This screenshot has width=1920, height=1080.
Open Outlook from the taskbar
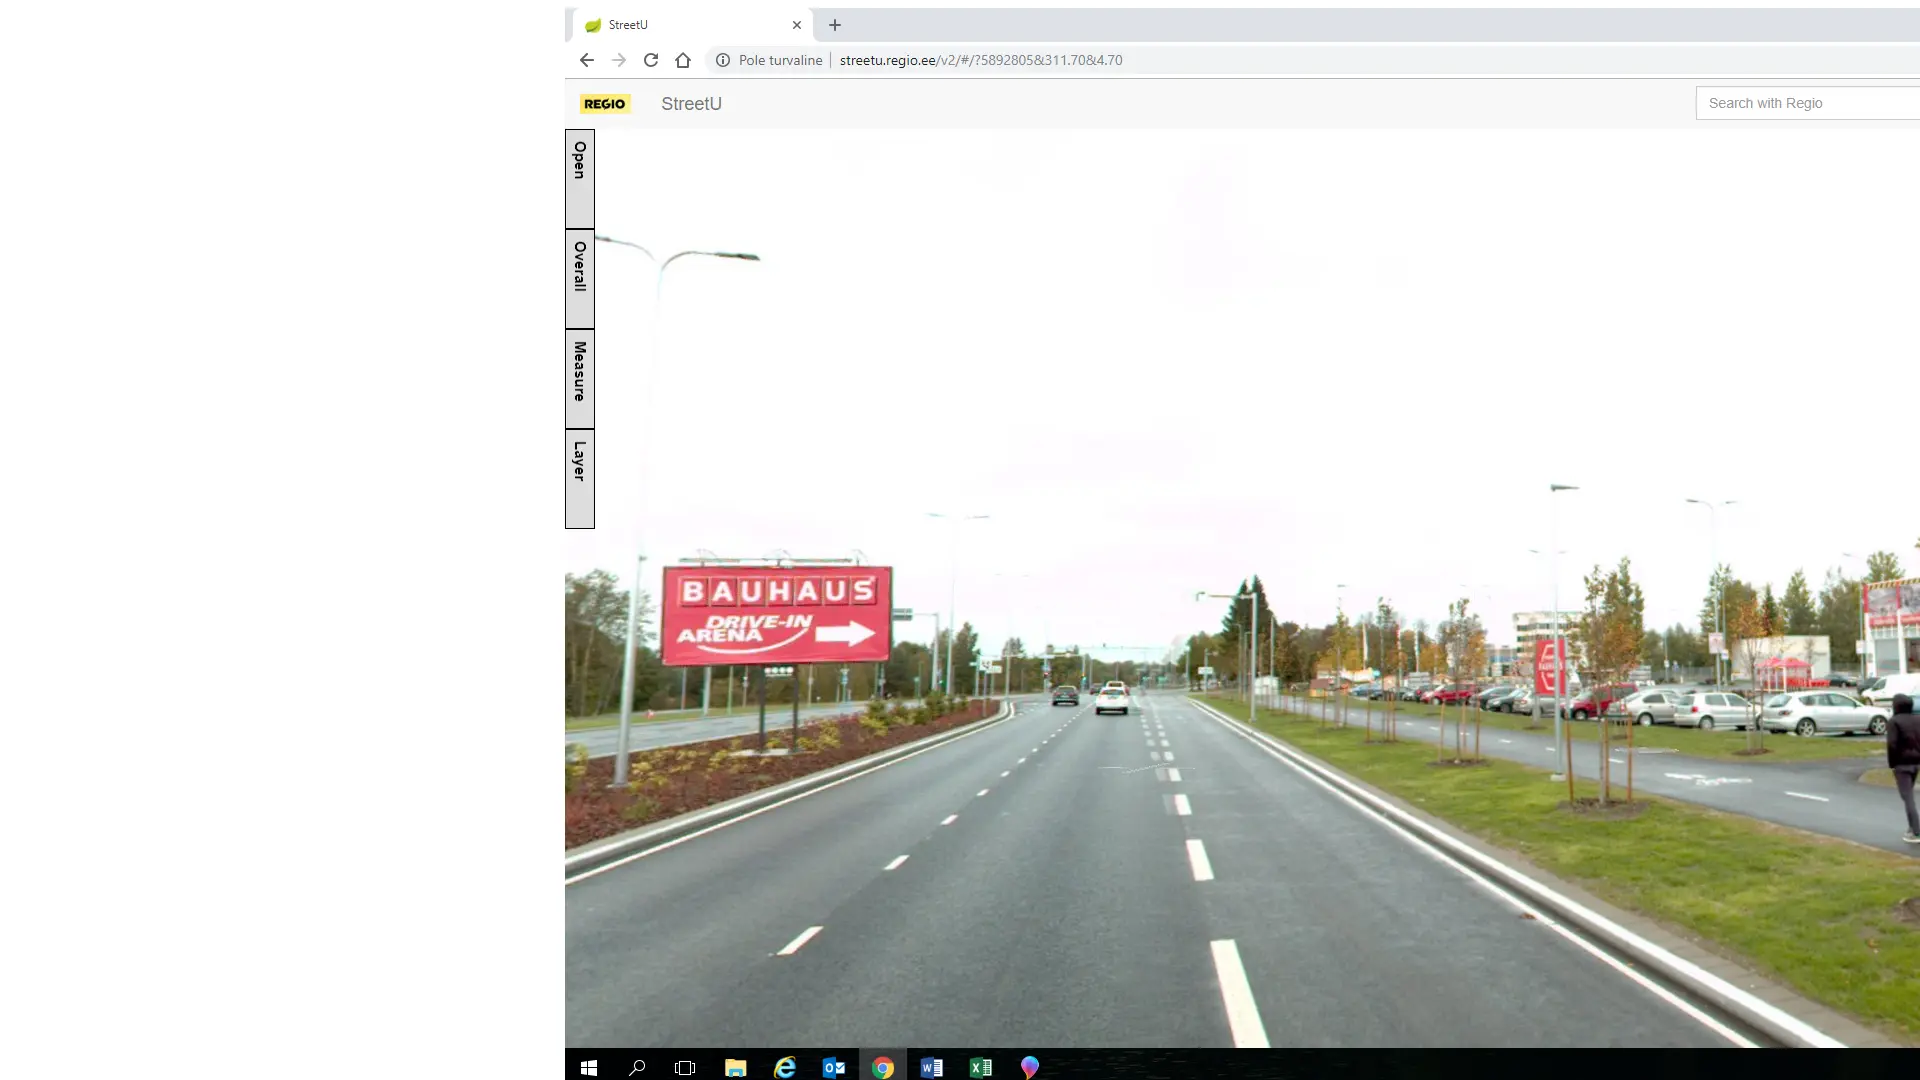[833, 1067]
